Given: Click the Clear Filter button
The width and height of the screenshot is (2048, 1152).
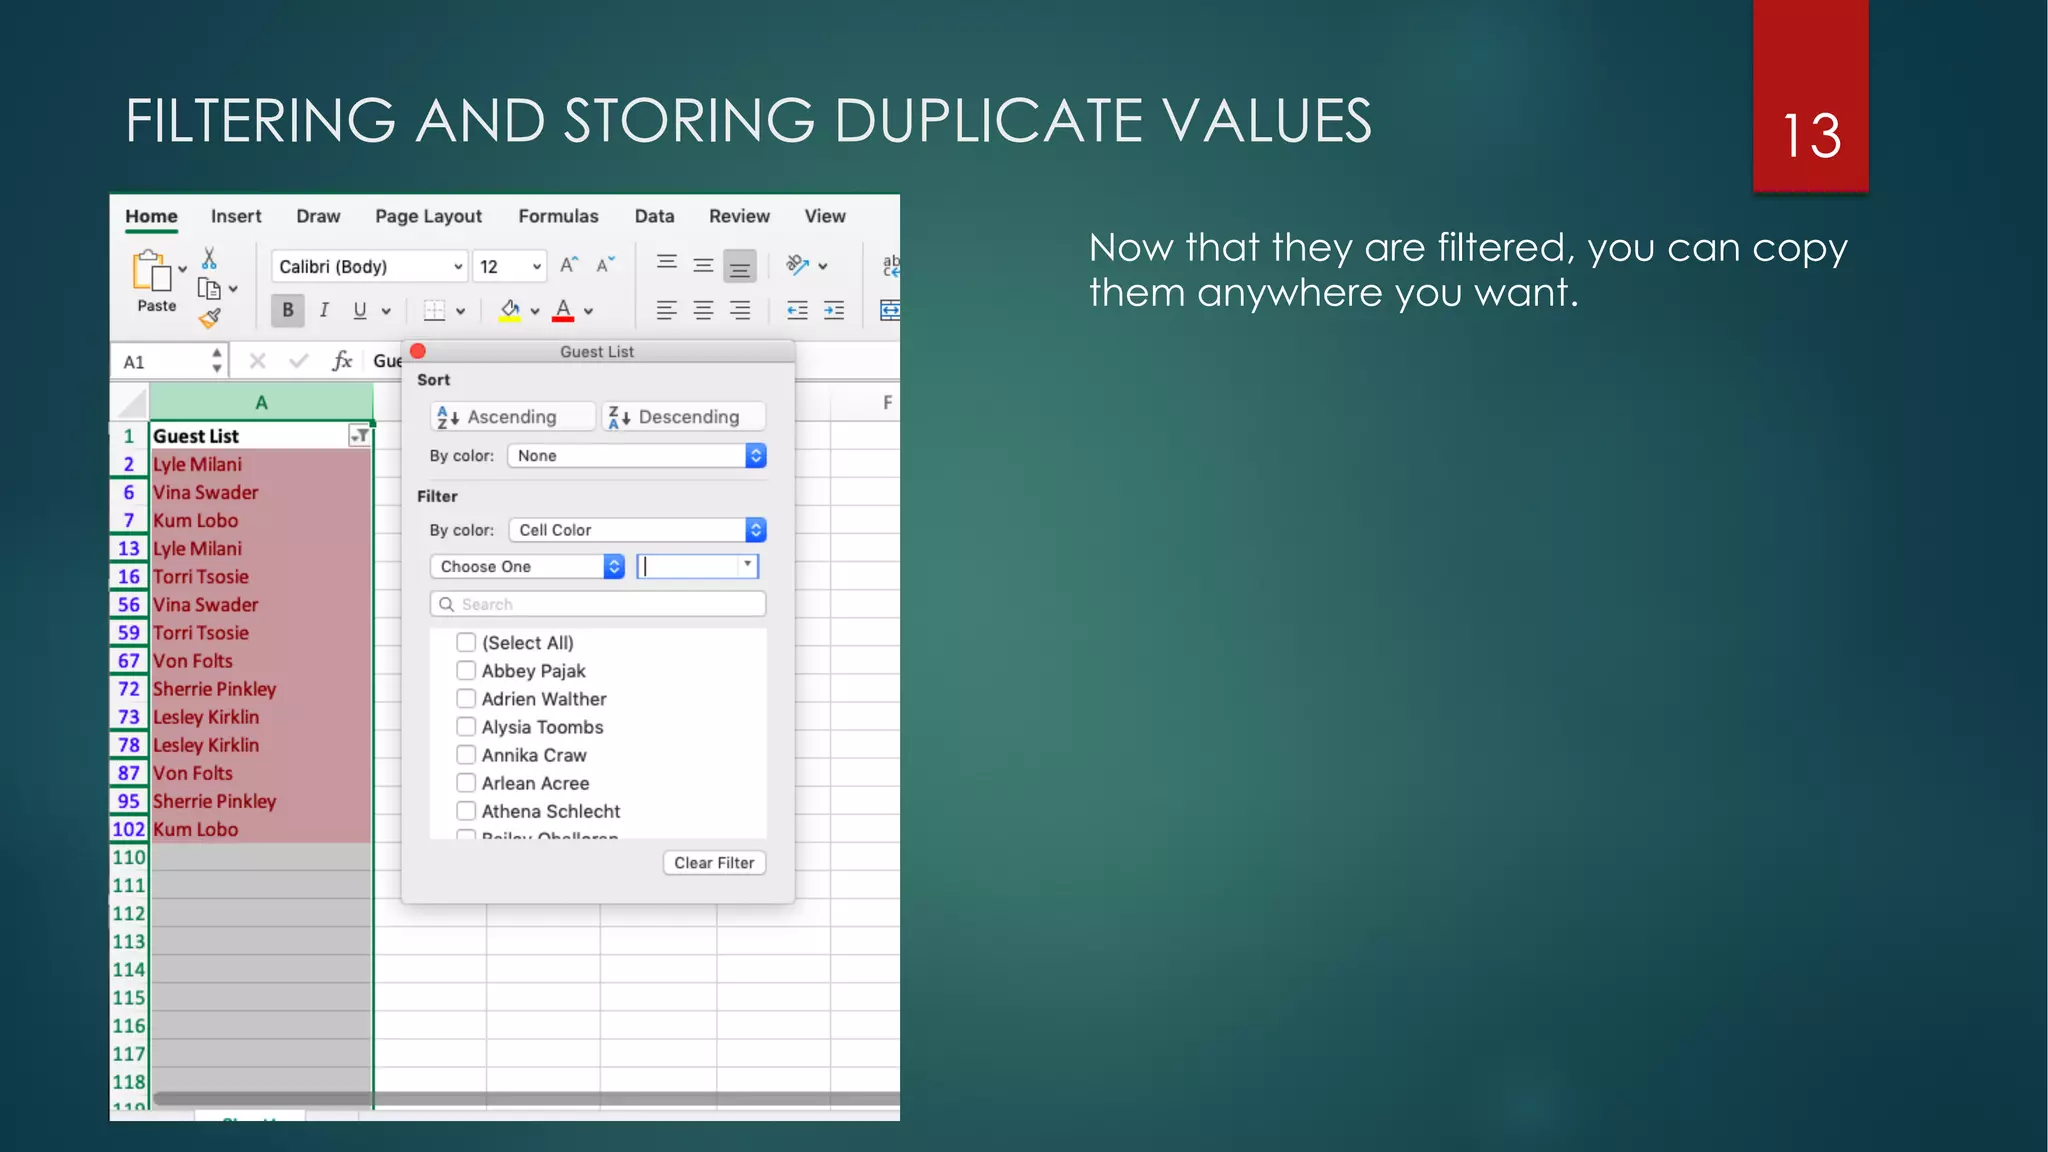Looking at the screenshot, I should point(714,863).
